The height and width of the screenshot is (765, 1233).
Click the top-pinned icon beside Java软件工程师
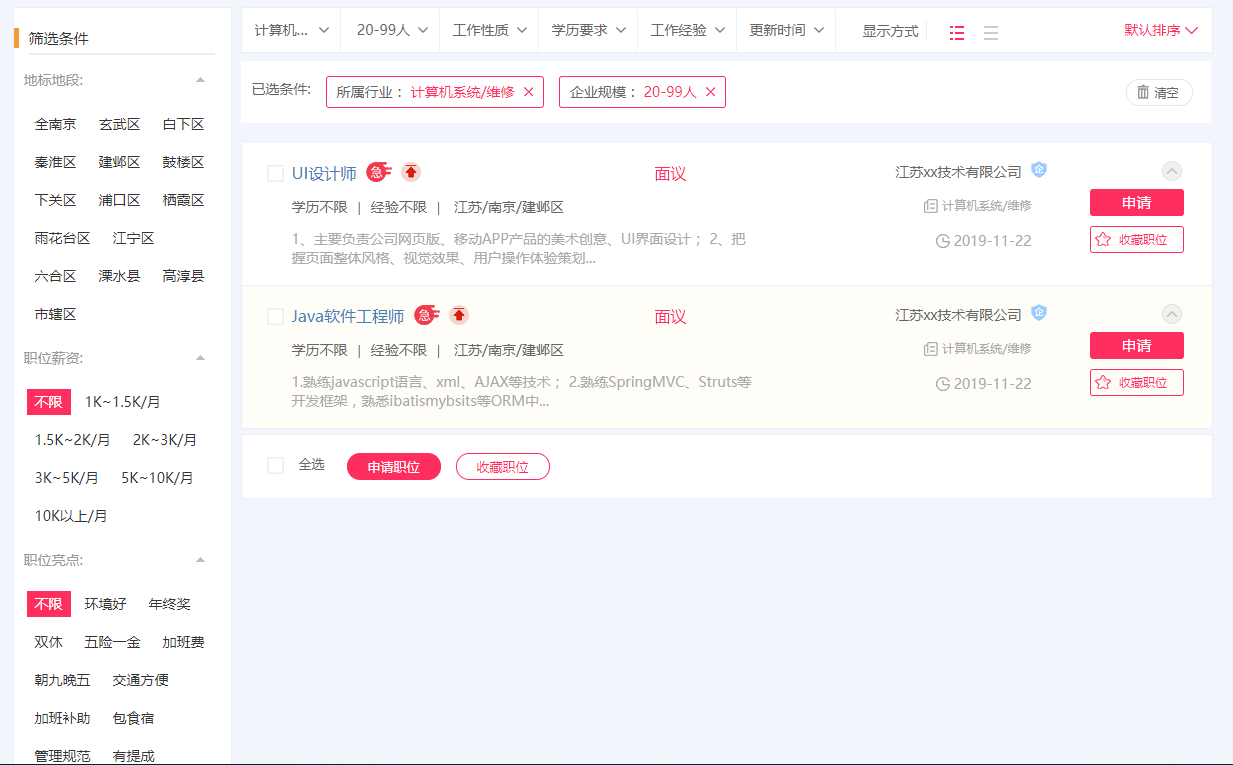(x=459, y=315)
